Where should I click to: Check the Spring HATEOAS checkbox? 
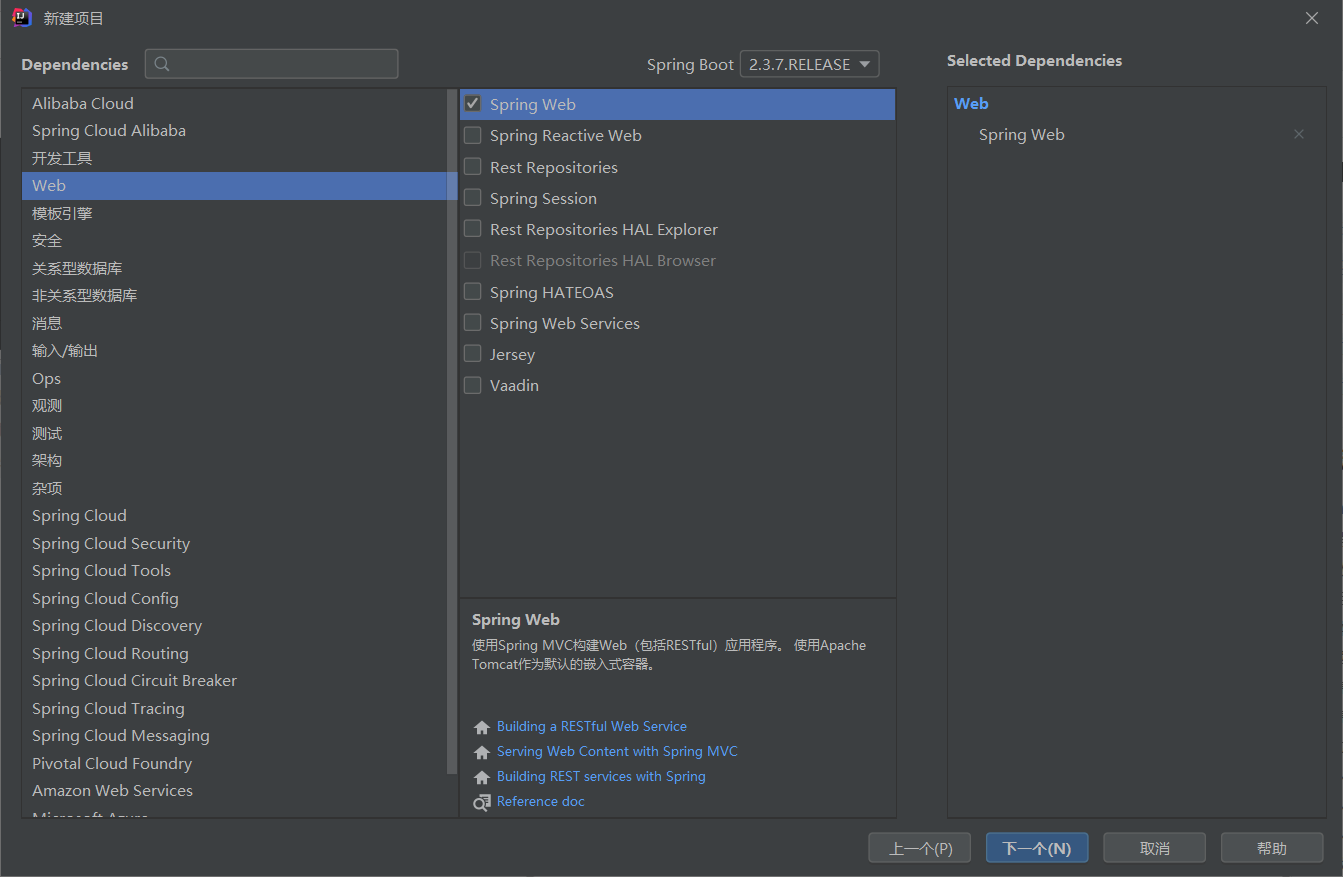click(473, 292)
